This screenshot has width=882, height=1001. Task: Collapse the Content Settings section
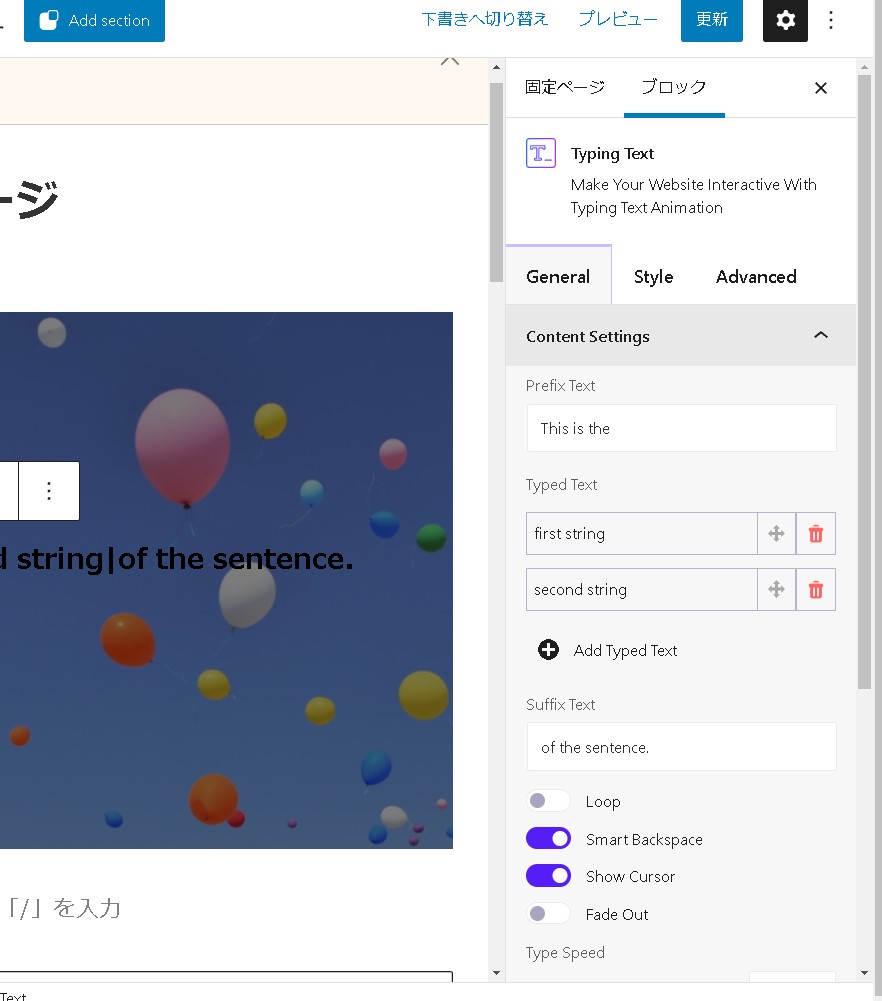coord(821,336)
